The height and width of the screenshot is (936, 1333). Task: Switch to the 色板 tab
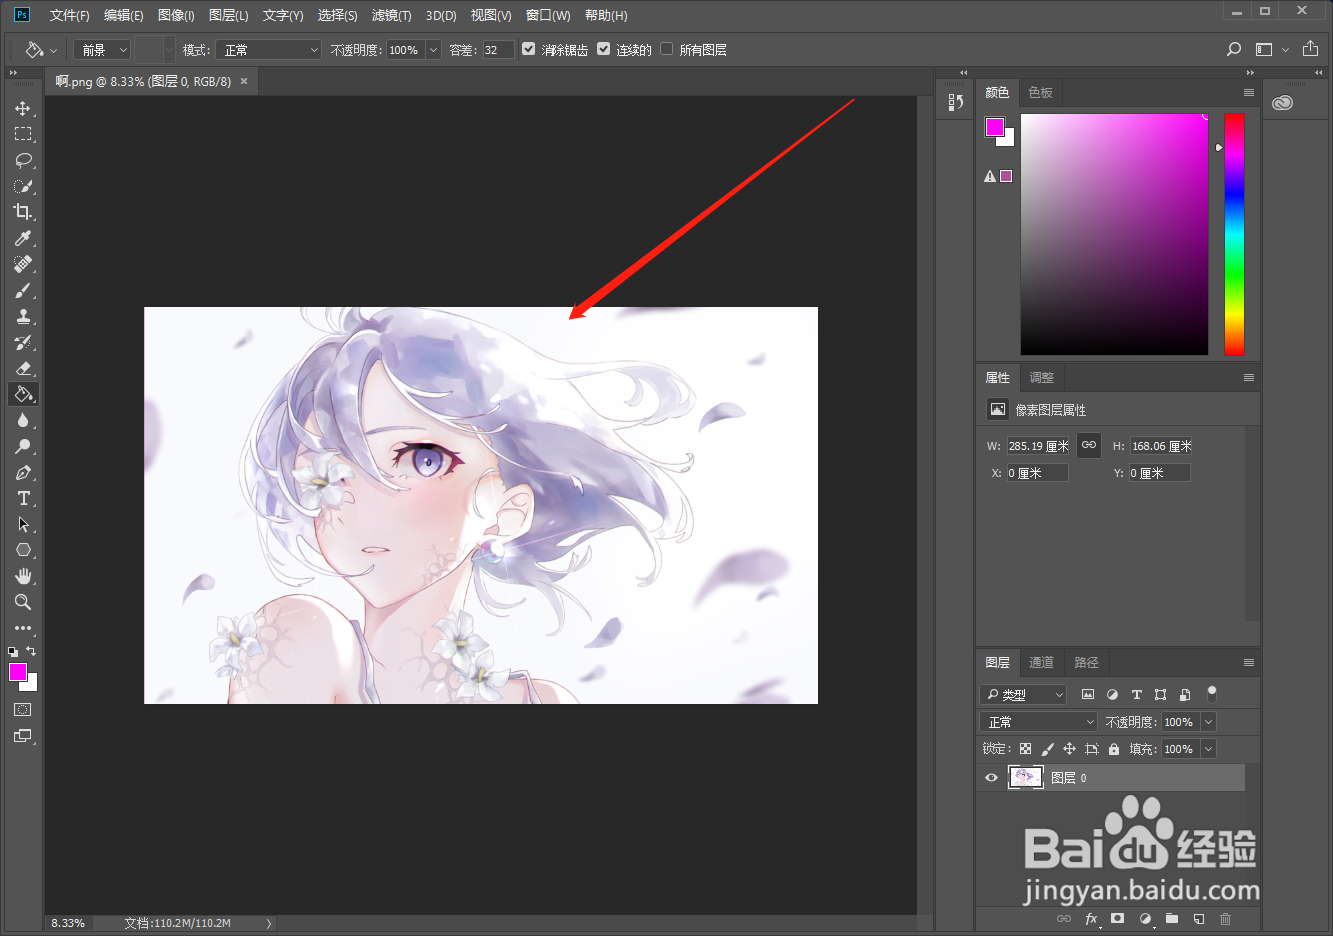1040,92
